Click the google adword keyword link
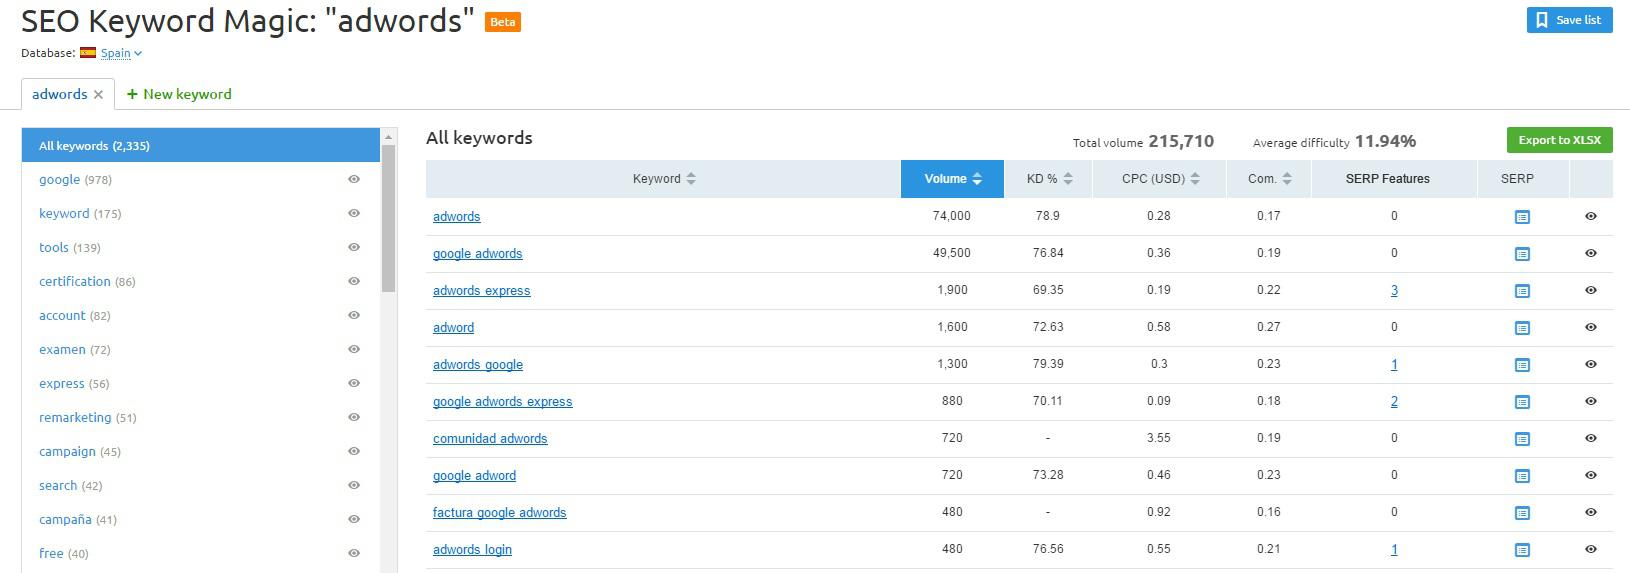This screenshot has width=1630, height=573. pyautogui.click(x=474, y=476)
